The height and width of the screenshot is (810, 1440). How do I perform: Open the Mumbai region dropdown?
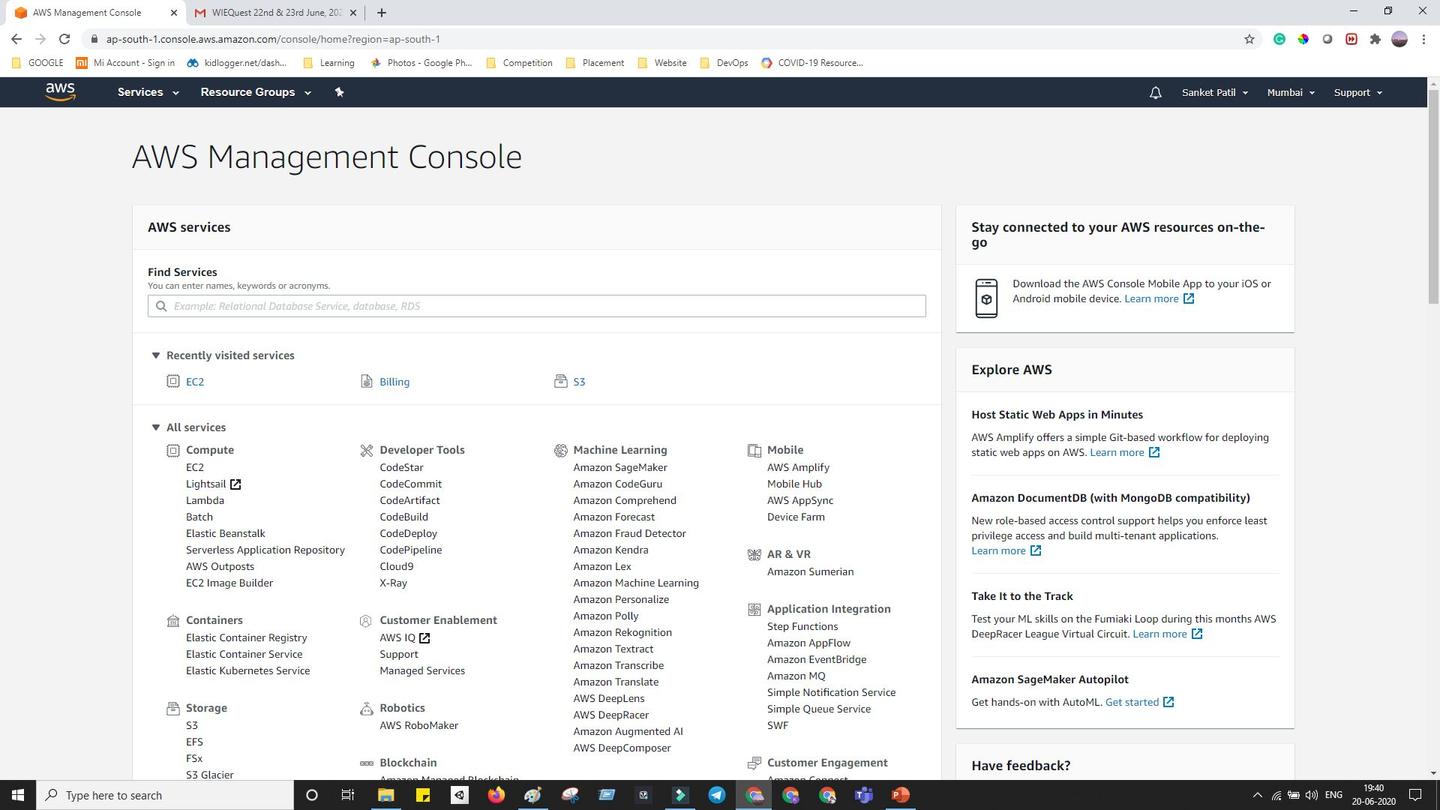tap(1291, 92)
